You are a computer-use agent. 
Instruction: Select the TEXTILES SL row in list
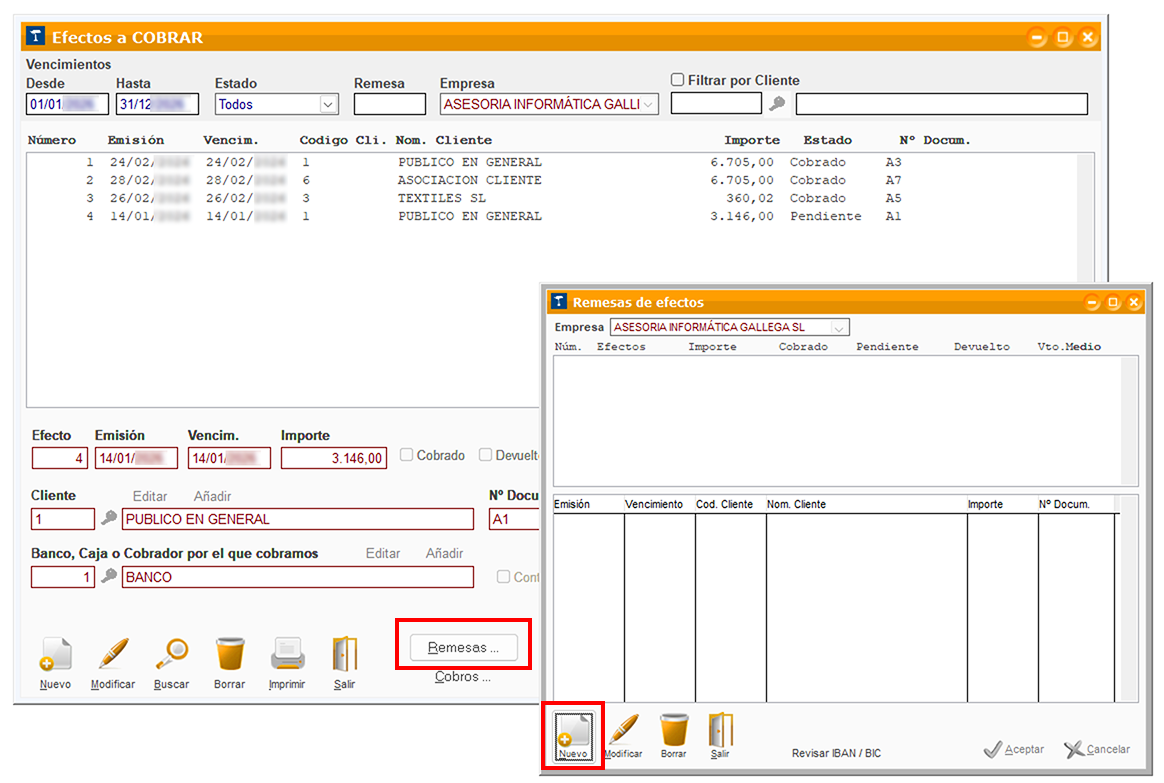point(442,198)
